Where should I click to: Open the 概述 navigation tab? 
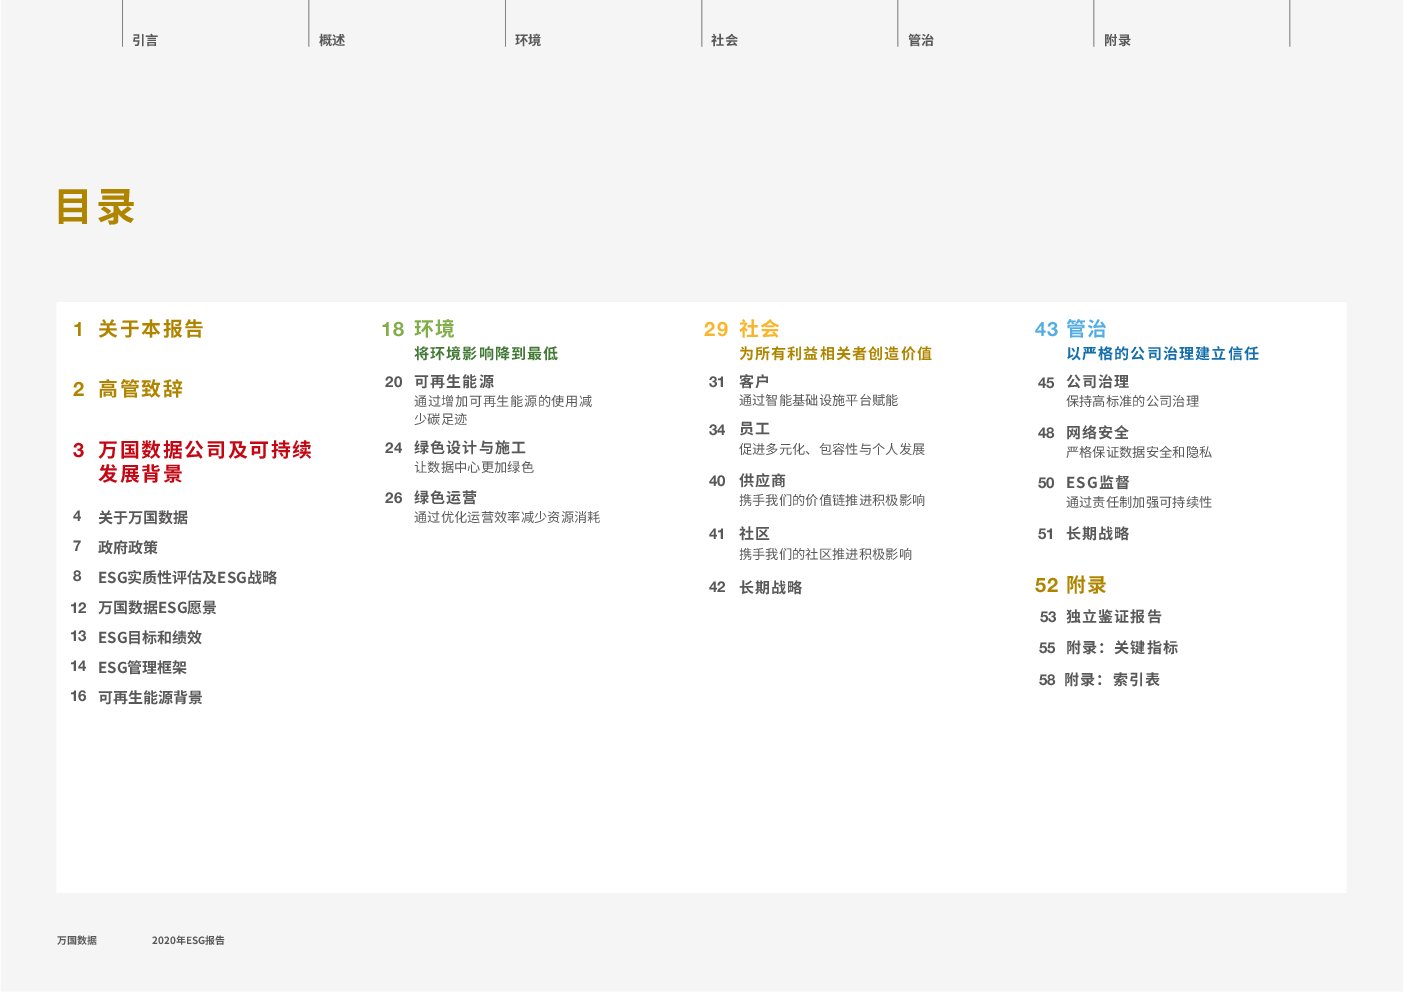pos(332,40)
